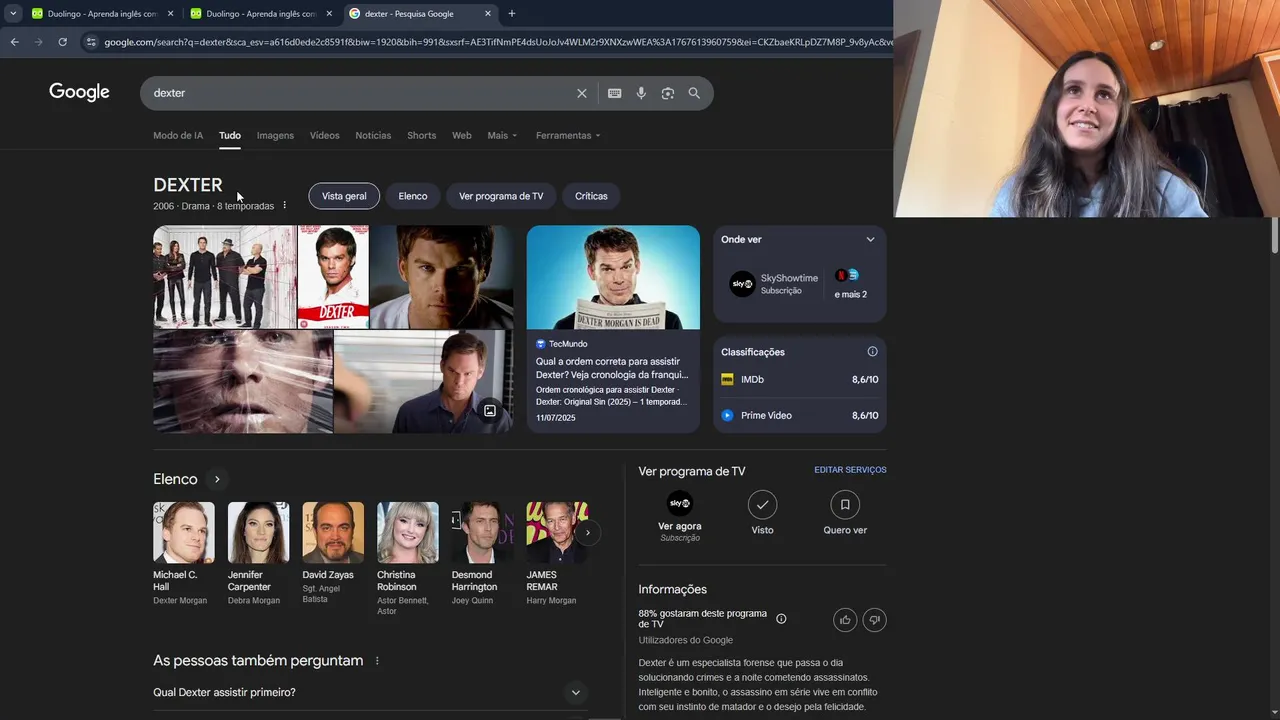Select the Web tab
Viewport: 1280px width, 720px height.
click(x=461, y=135)
